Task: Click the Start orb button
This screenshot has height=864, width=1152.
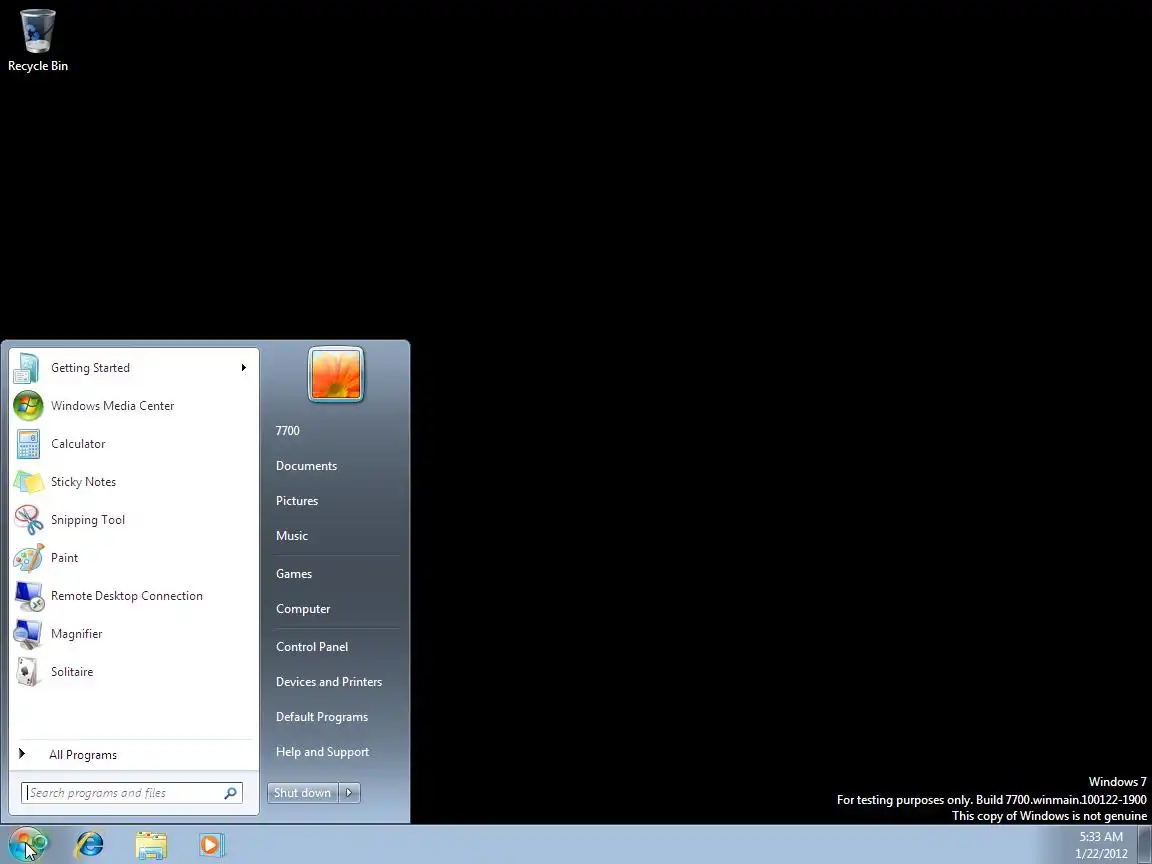Action: 28,844
